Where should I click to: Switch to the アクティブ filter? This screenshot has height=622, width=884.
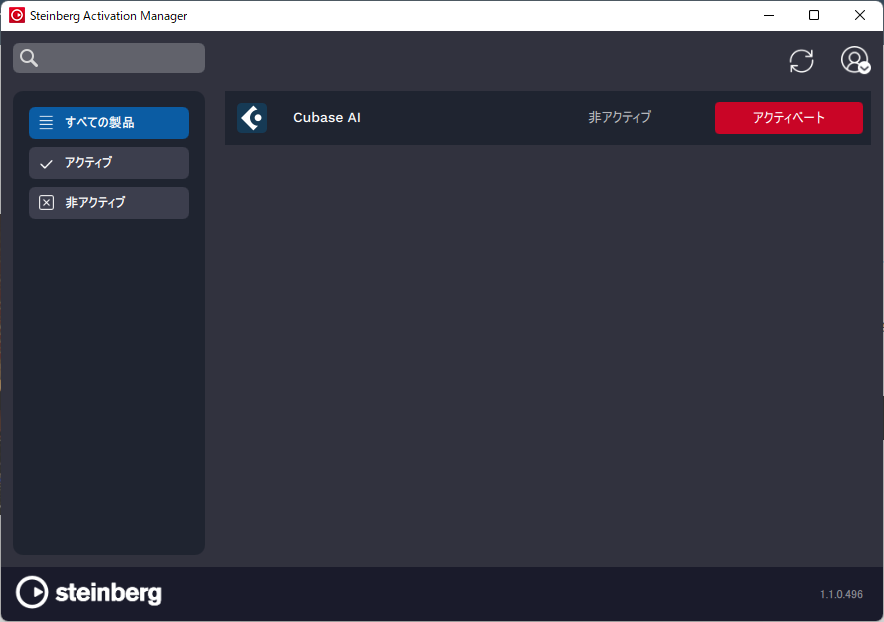click(109, 163)
